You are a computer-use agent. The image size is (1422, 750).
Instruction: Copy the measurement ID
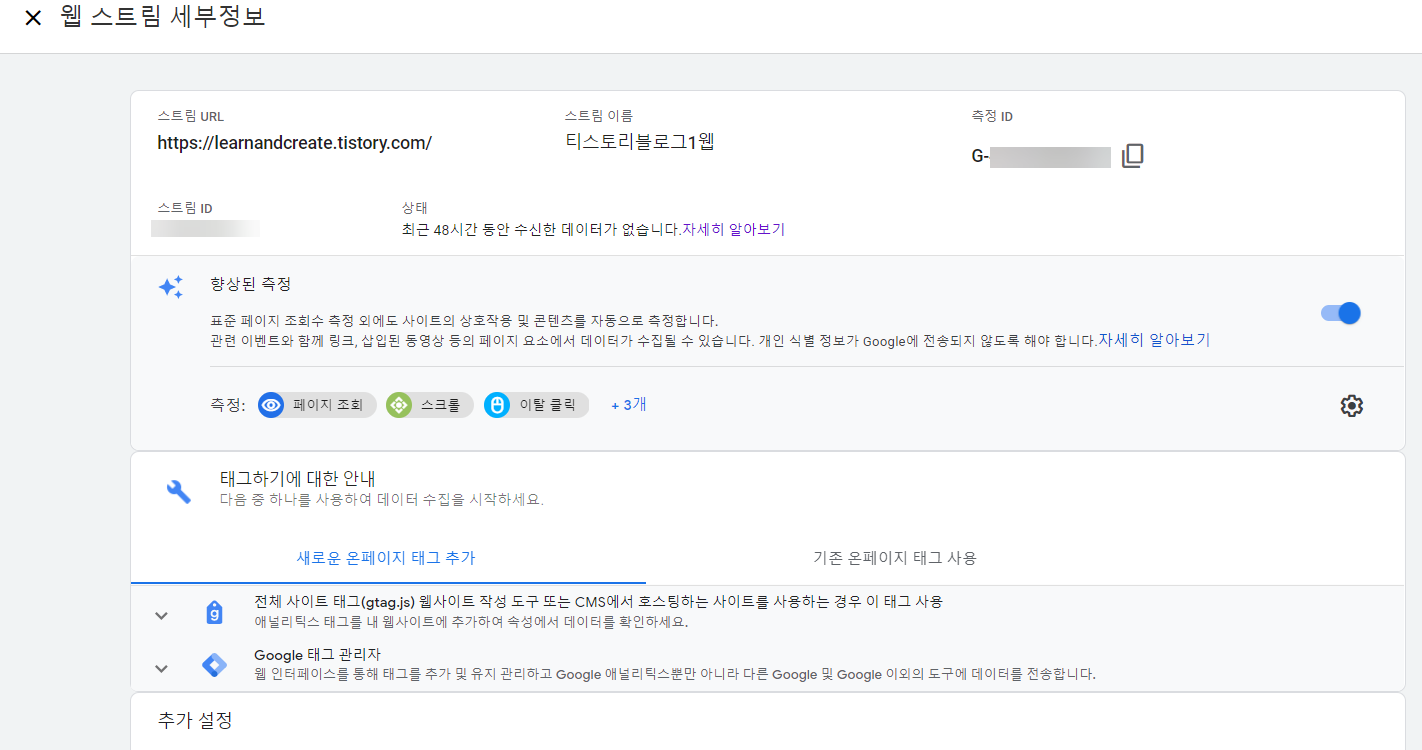pyautogui.click(x=1132, y=156)
